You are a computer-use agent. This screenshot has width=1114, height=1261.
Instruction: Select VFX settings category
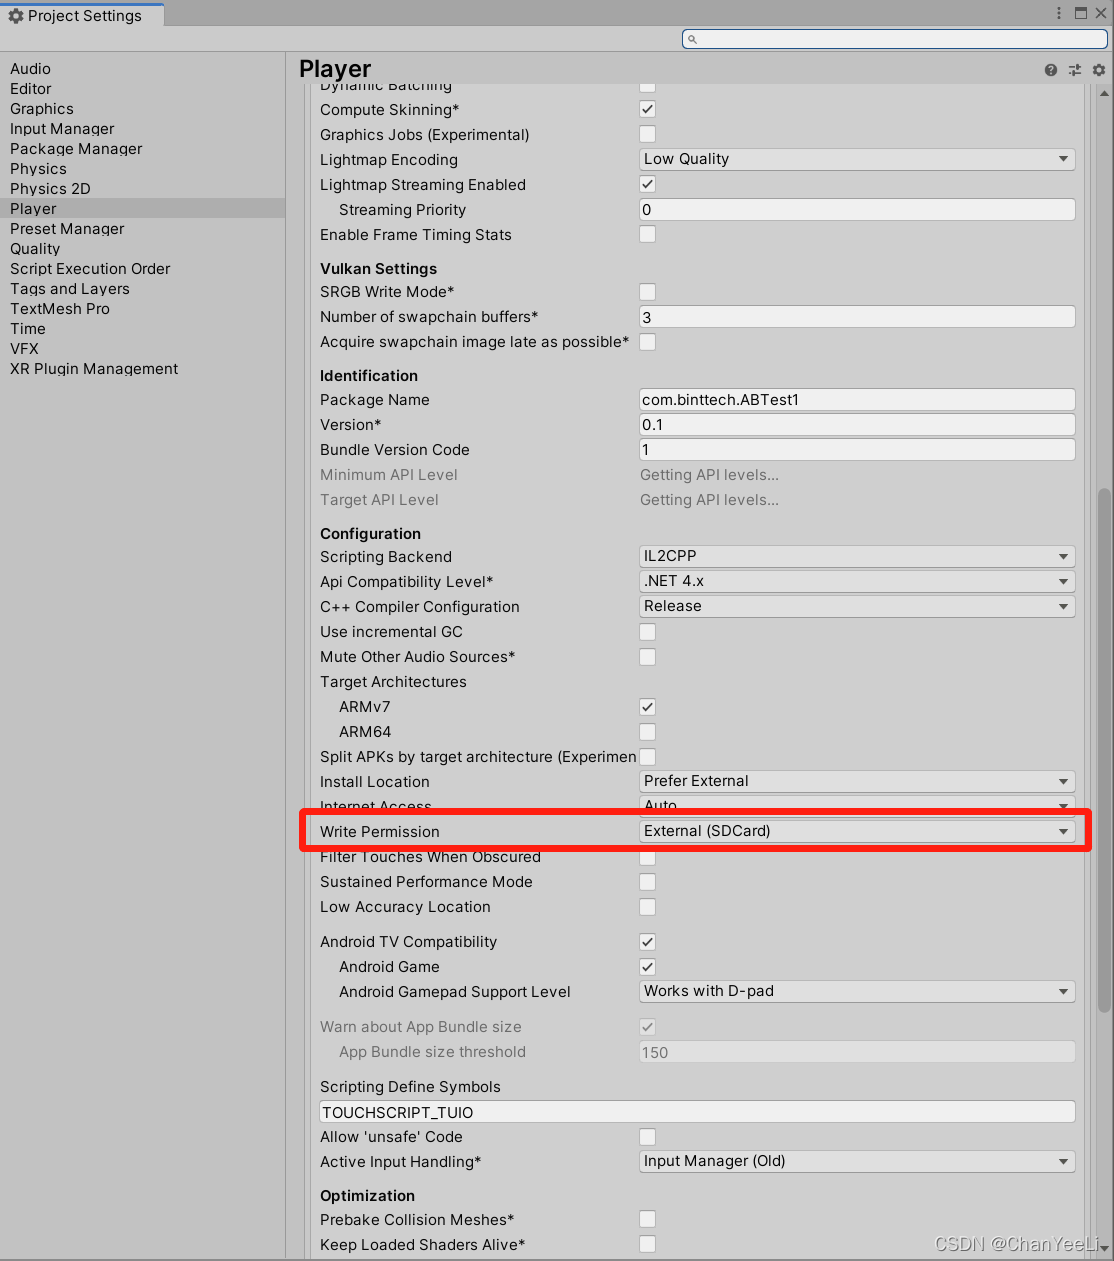coord(142,349)
